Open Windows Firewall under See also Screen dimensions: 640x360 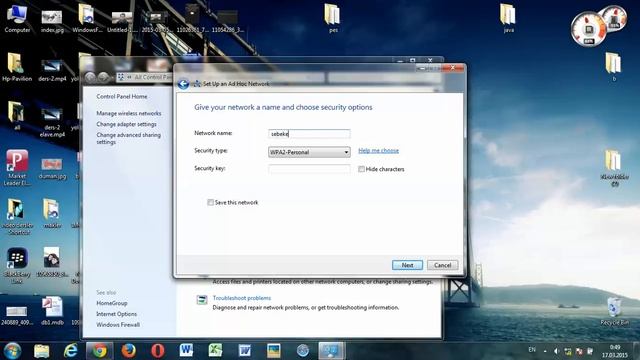[x=118, y=325]
